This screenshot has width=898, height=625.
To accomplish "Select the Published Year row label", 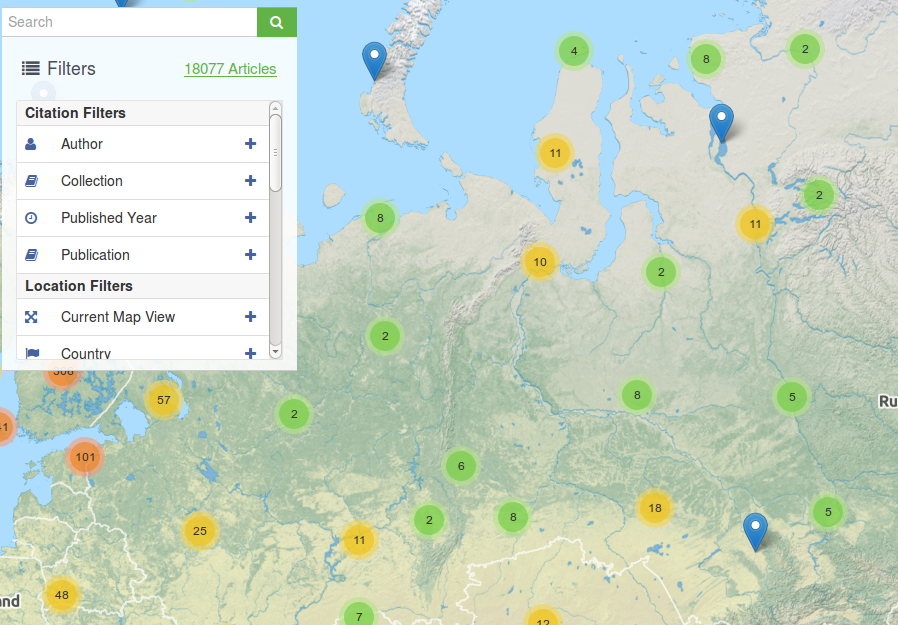I will (109, 218).
